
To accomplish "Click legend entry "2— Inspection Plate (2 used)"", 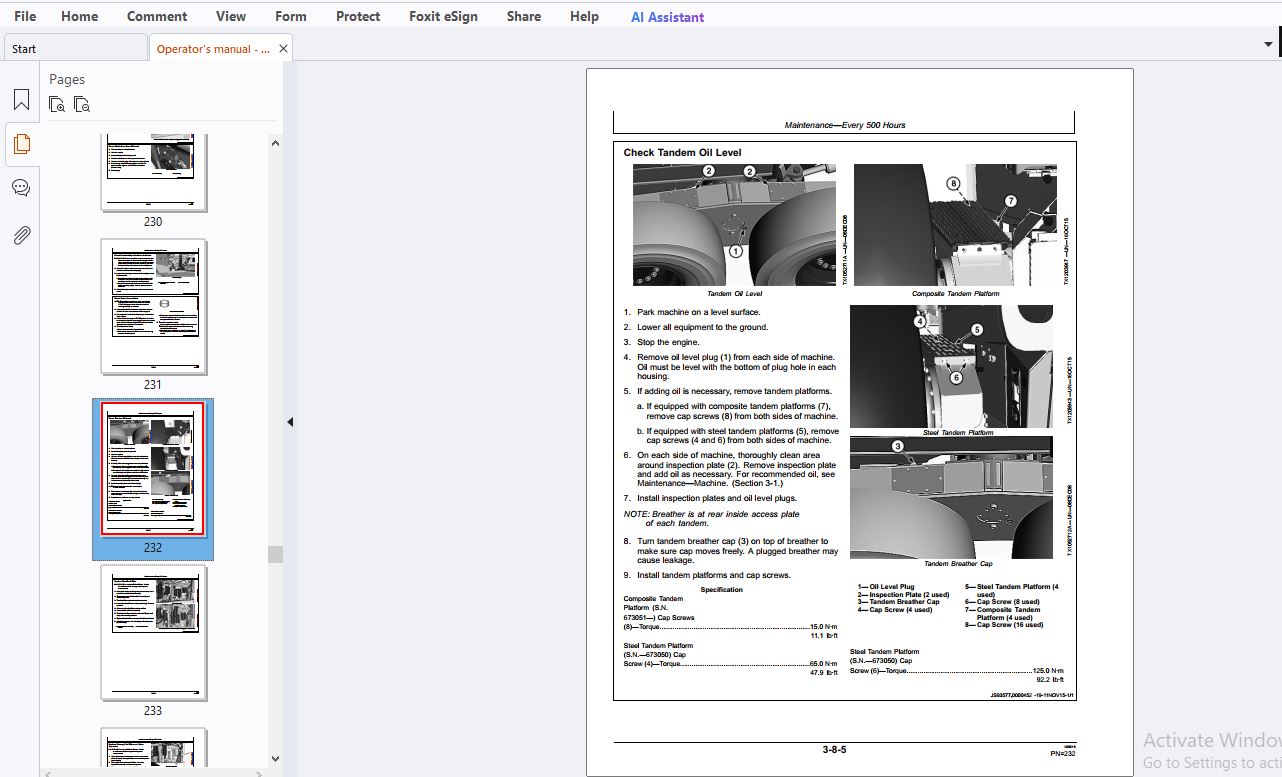I will pyautogui.click(x=903, y=595).
